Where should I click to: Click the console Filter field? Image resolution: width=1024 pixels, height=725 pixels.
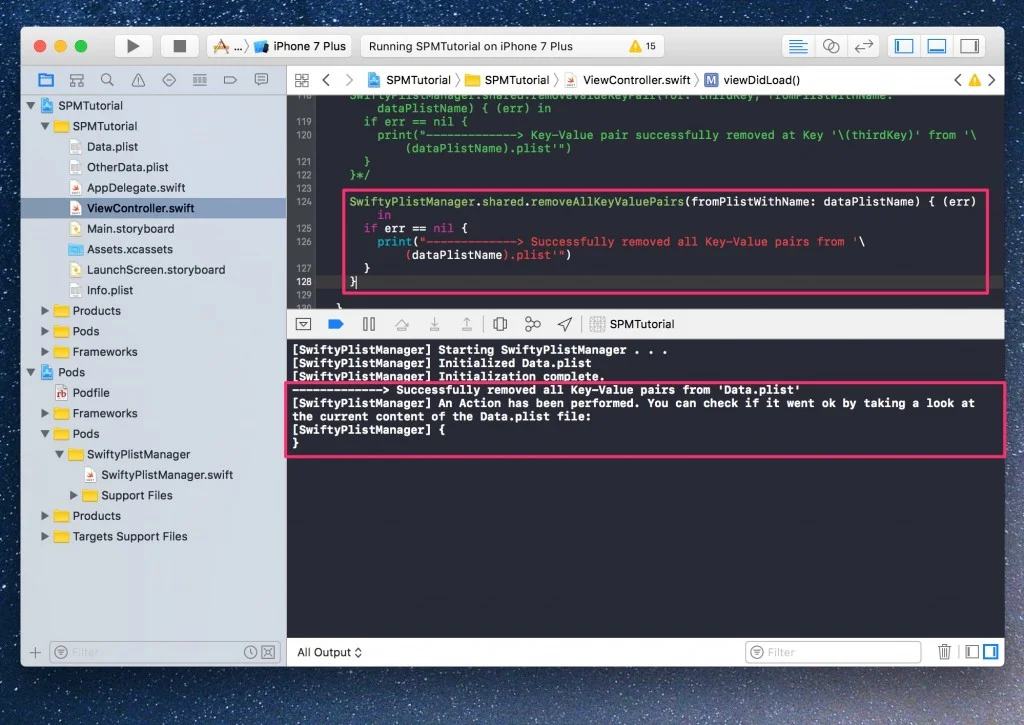tap(833, 652)
